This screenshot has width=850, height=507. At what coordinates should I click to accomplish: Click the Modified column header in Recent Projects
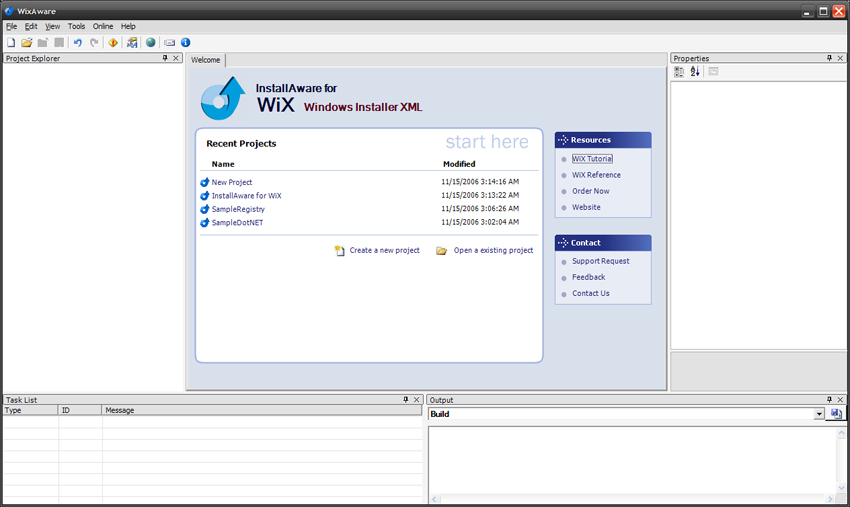459,164
